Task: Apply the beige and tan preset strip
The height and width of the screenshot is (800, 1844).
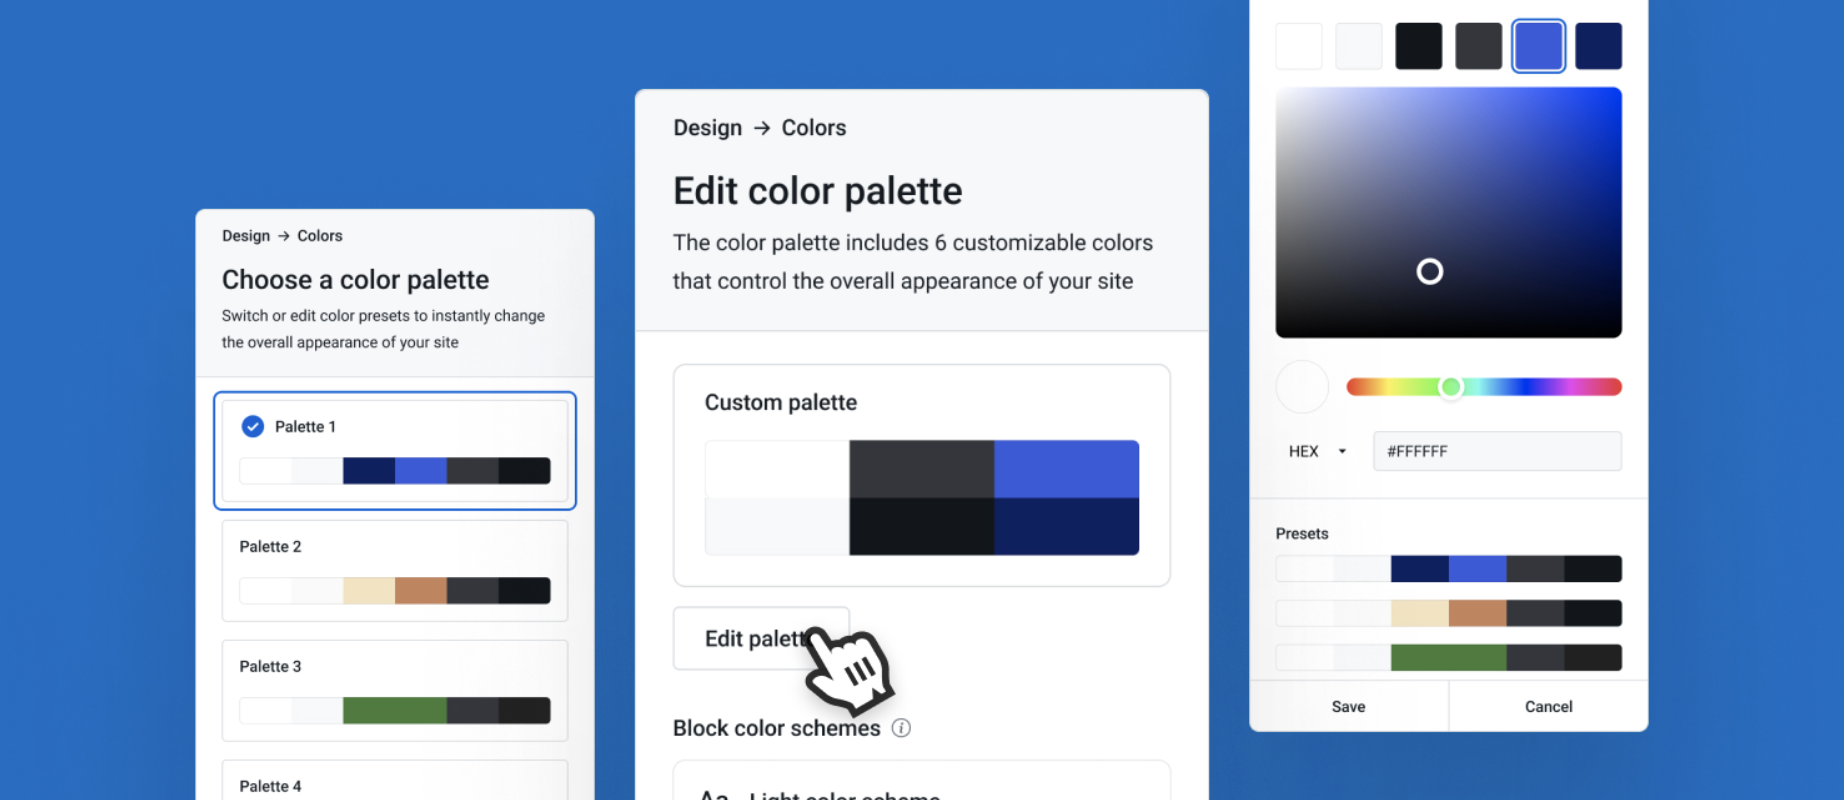Action: (x=1448, y=613)
